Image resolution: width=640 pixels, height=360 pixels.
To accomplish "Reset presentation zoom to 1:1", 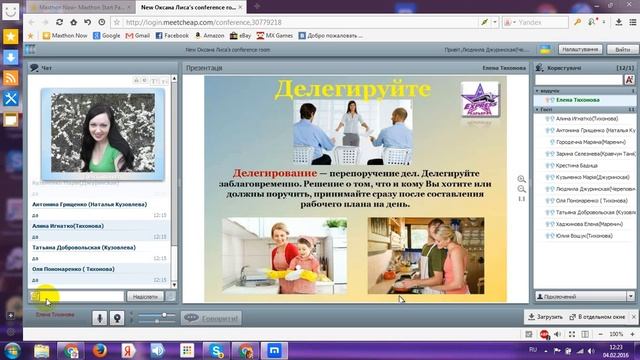I will (x=521, y=199).
